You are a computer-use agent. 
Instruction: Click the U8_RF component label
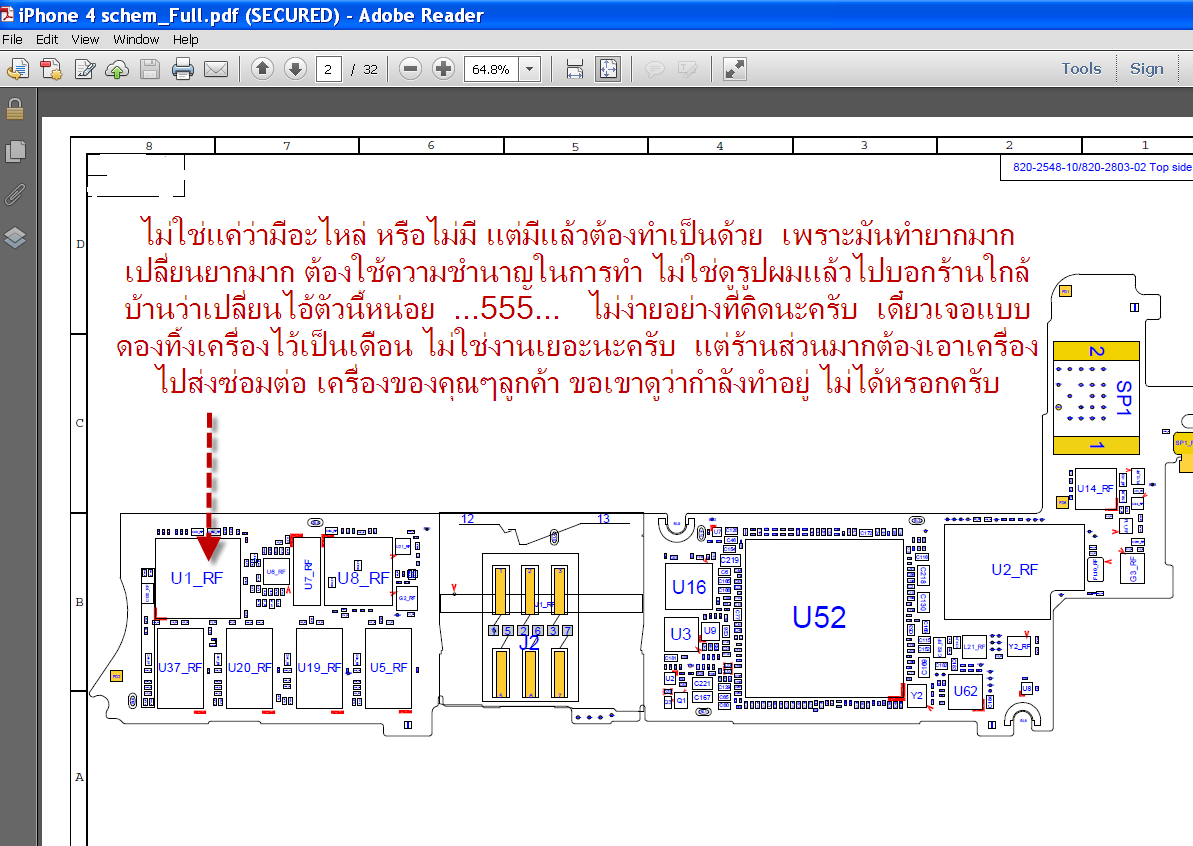(x=363, y=578)
